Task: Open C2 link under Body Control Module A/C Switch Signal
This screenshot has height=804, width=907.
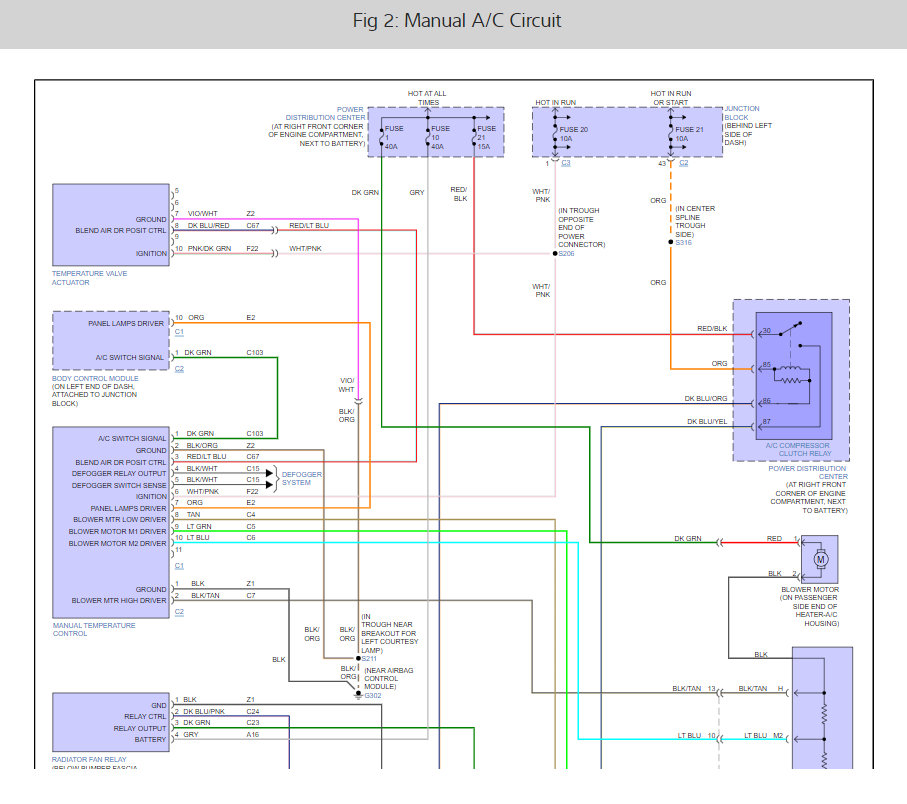Action: pos(179,368)
